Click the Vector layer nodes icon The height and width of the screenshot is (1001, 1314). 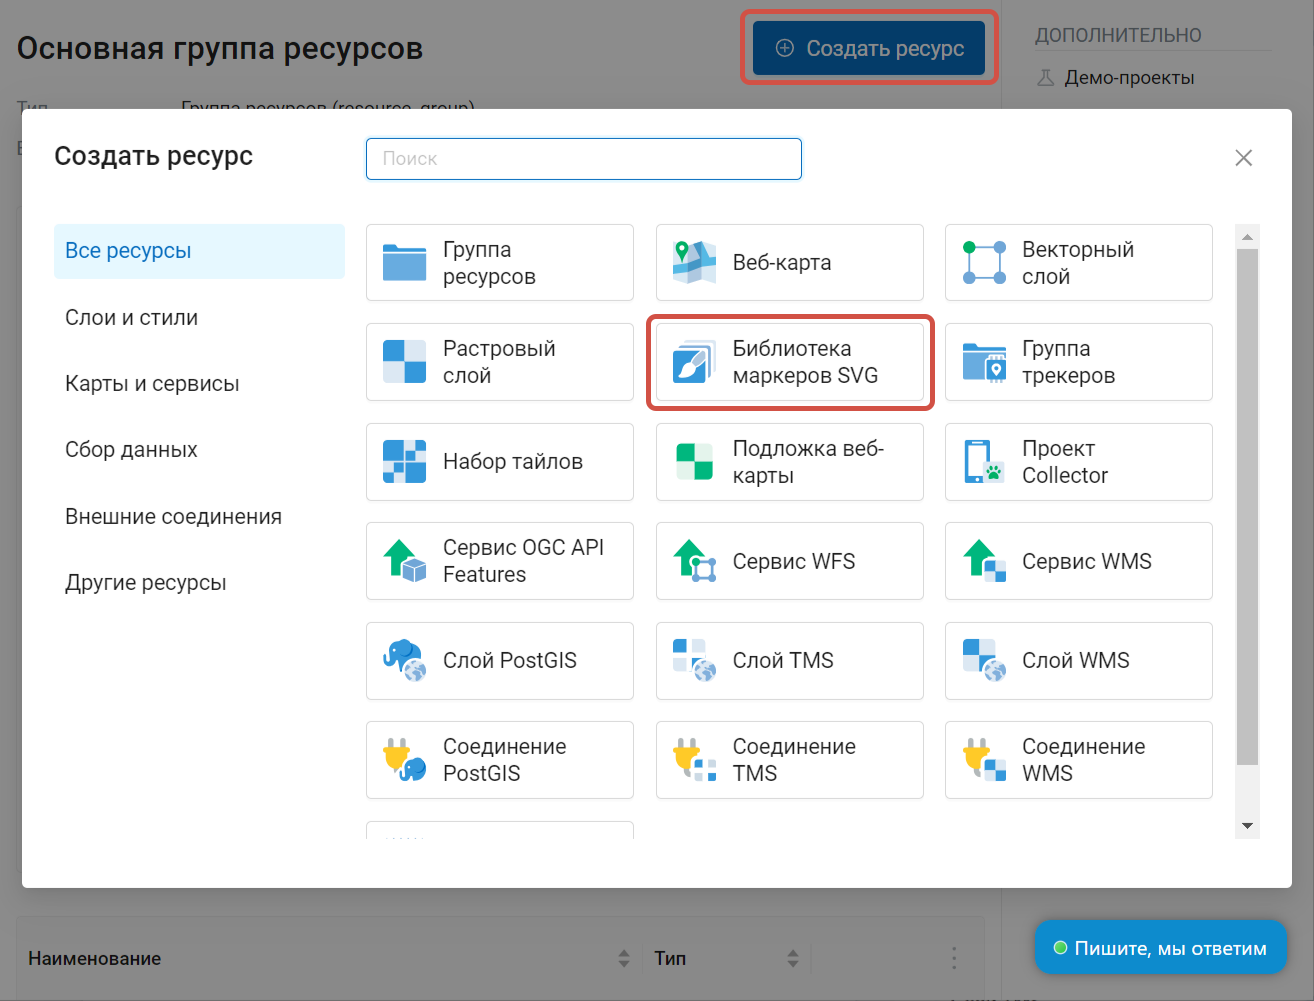(984, 263)
